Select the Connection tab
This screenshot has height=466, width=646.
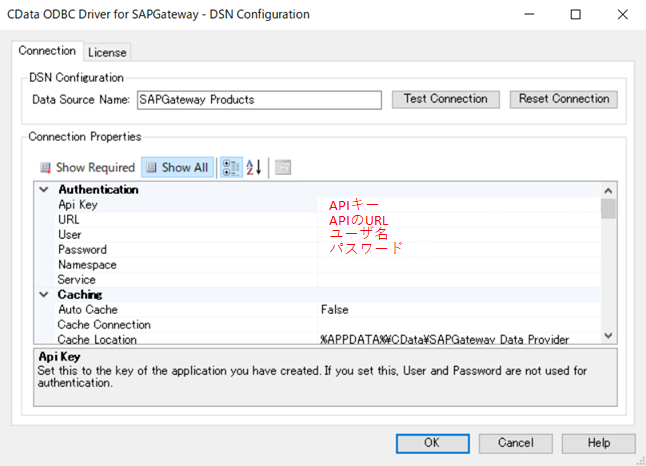[47, 51]
